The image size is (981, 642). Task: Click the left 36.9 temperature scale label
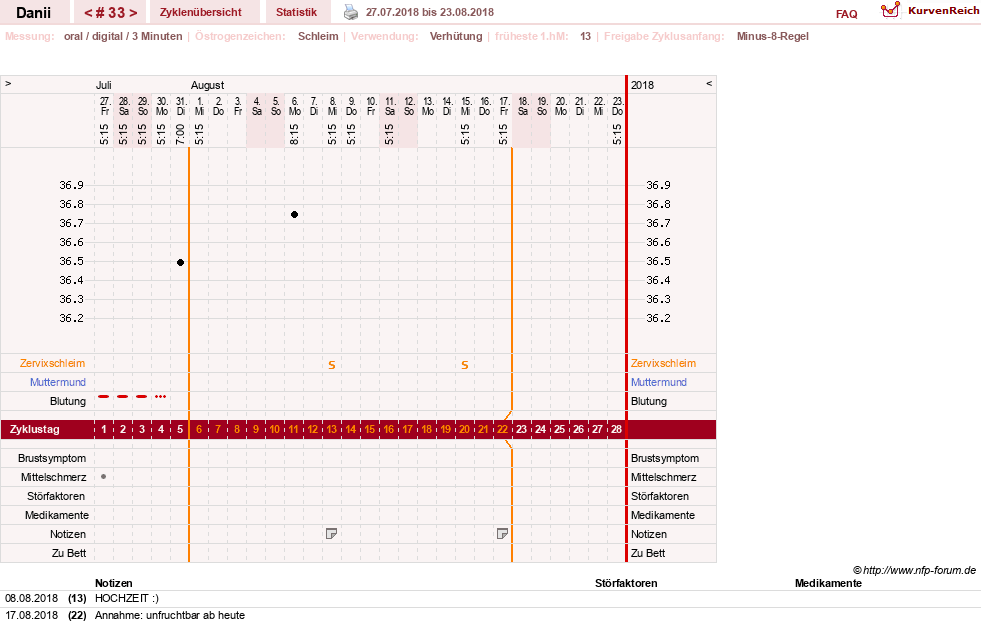(x=71, y=185)
